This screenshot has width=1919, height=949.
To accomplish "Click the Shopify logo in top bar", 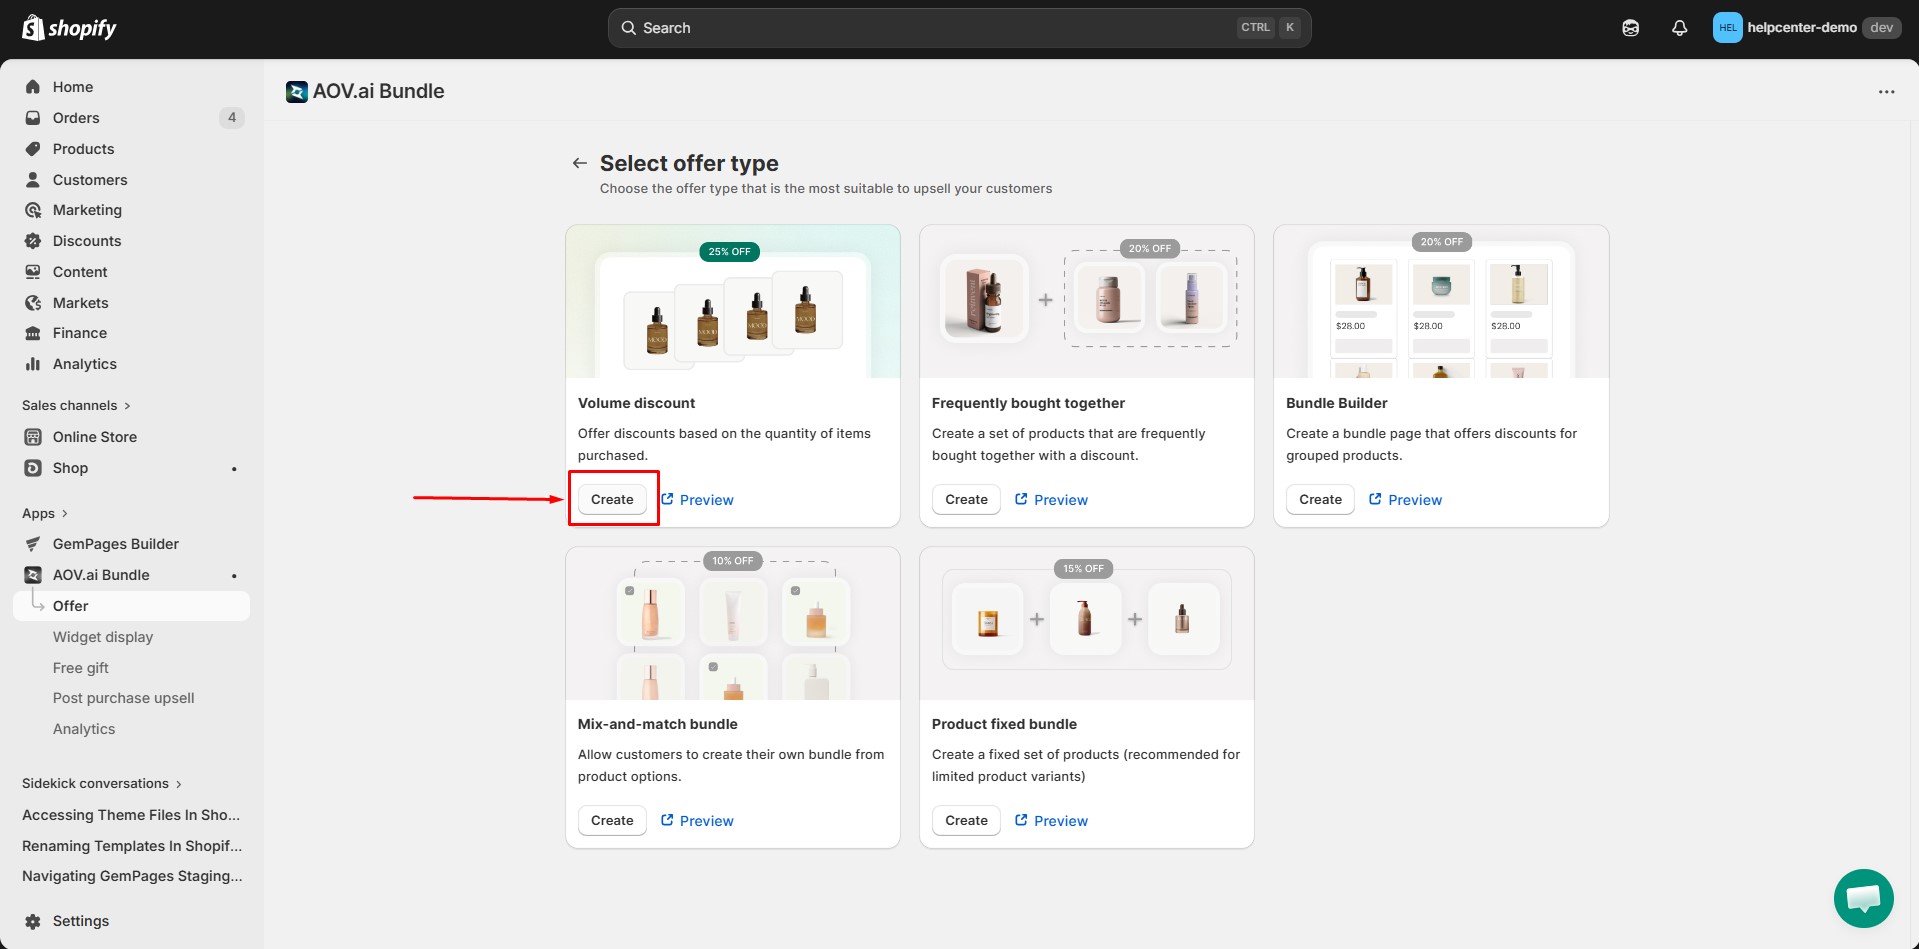I will 69,28.
